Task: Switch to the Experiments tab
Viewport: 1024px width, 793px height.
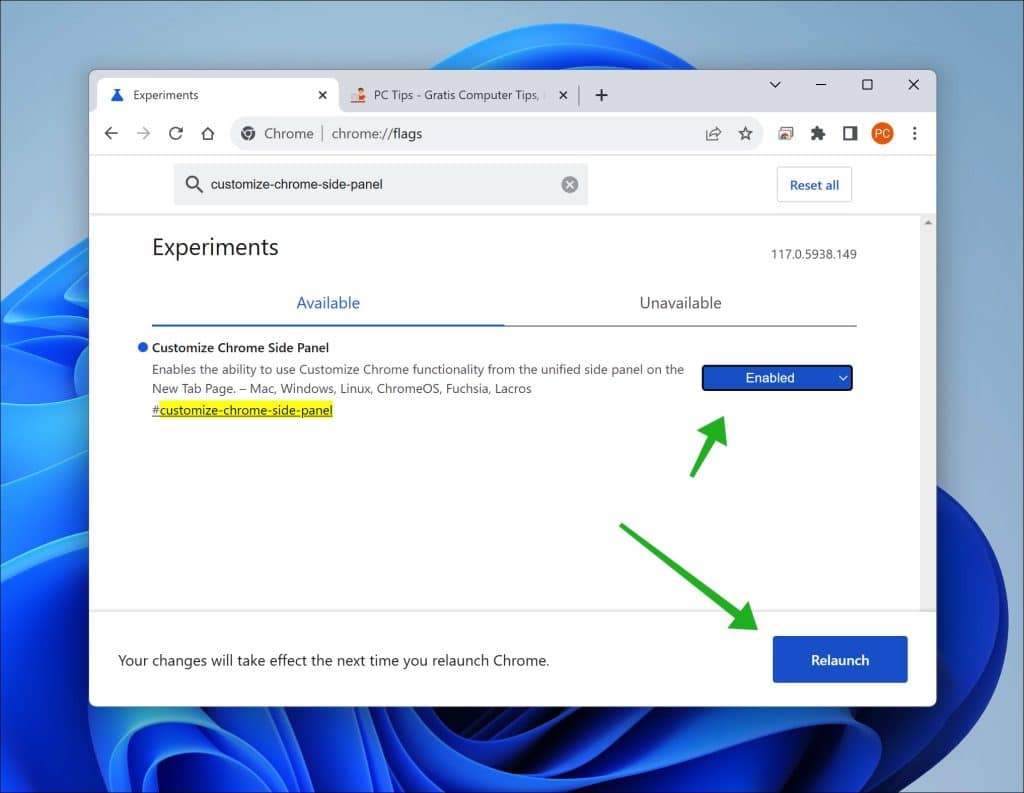Action: coord(218,95)
